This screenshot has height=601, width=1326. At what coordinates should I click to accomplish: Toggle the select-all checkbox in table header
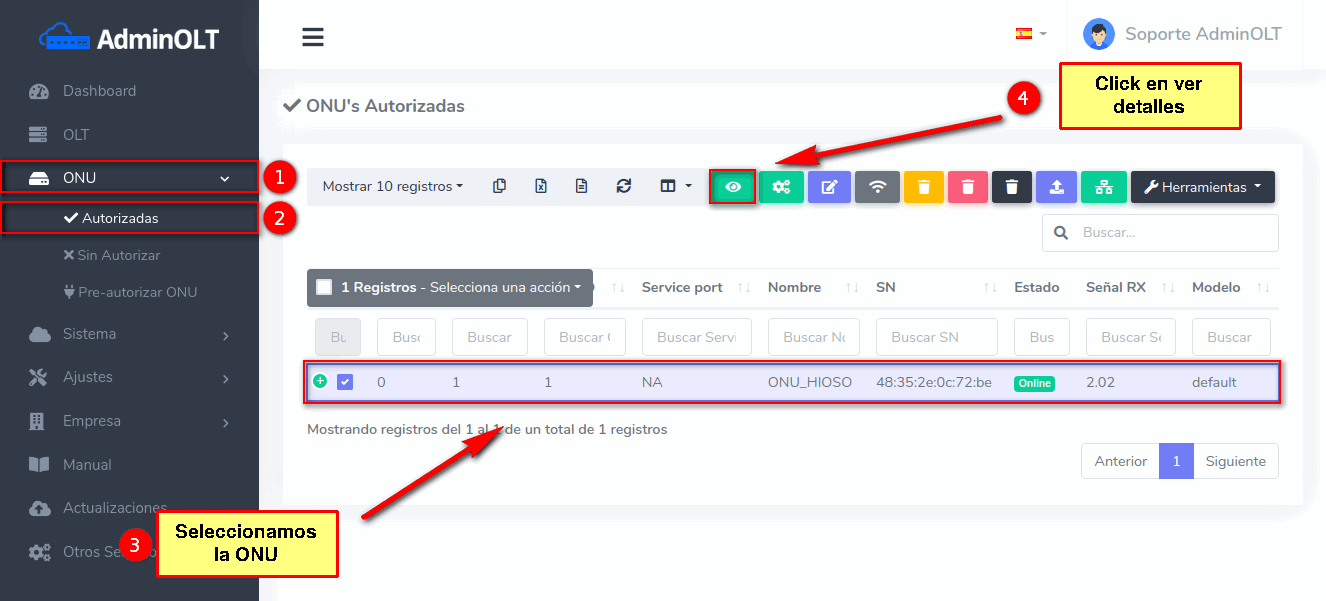pos(324,287)
